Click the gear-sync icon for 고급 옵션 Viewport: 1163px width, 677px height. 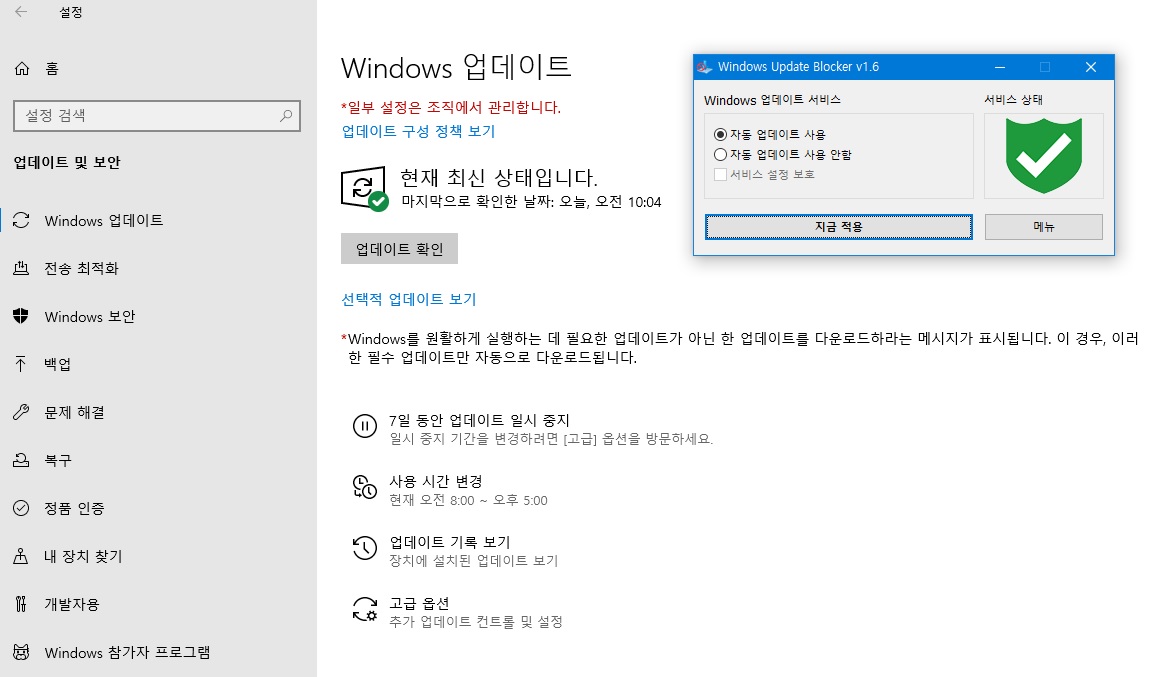pos(364,609)
